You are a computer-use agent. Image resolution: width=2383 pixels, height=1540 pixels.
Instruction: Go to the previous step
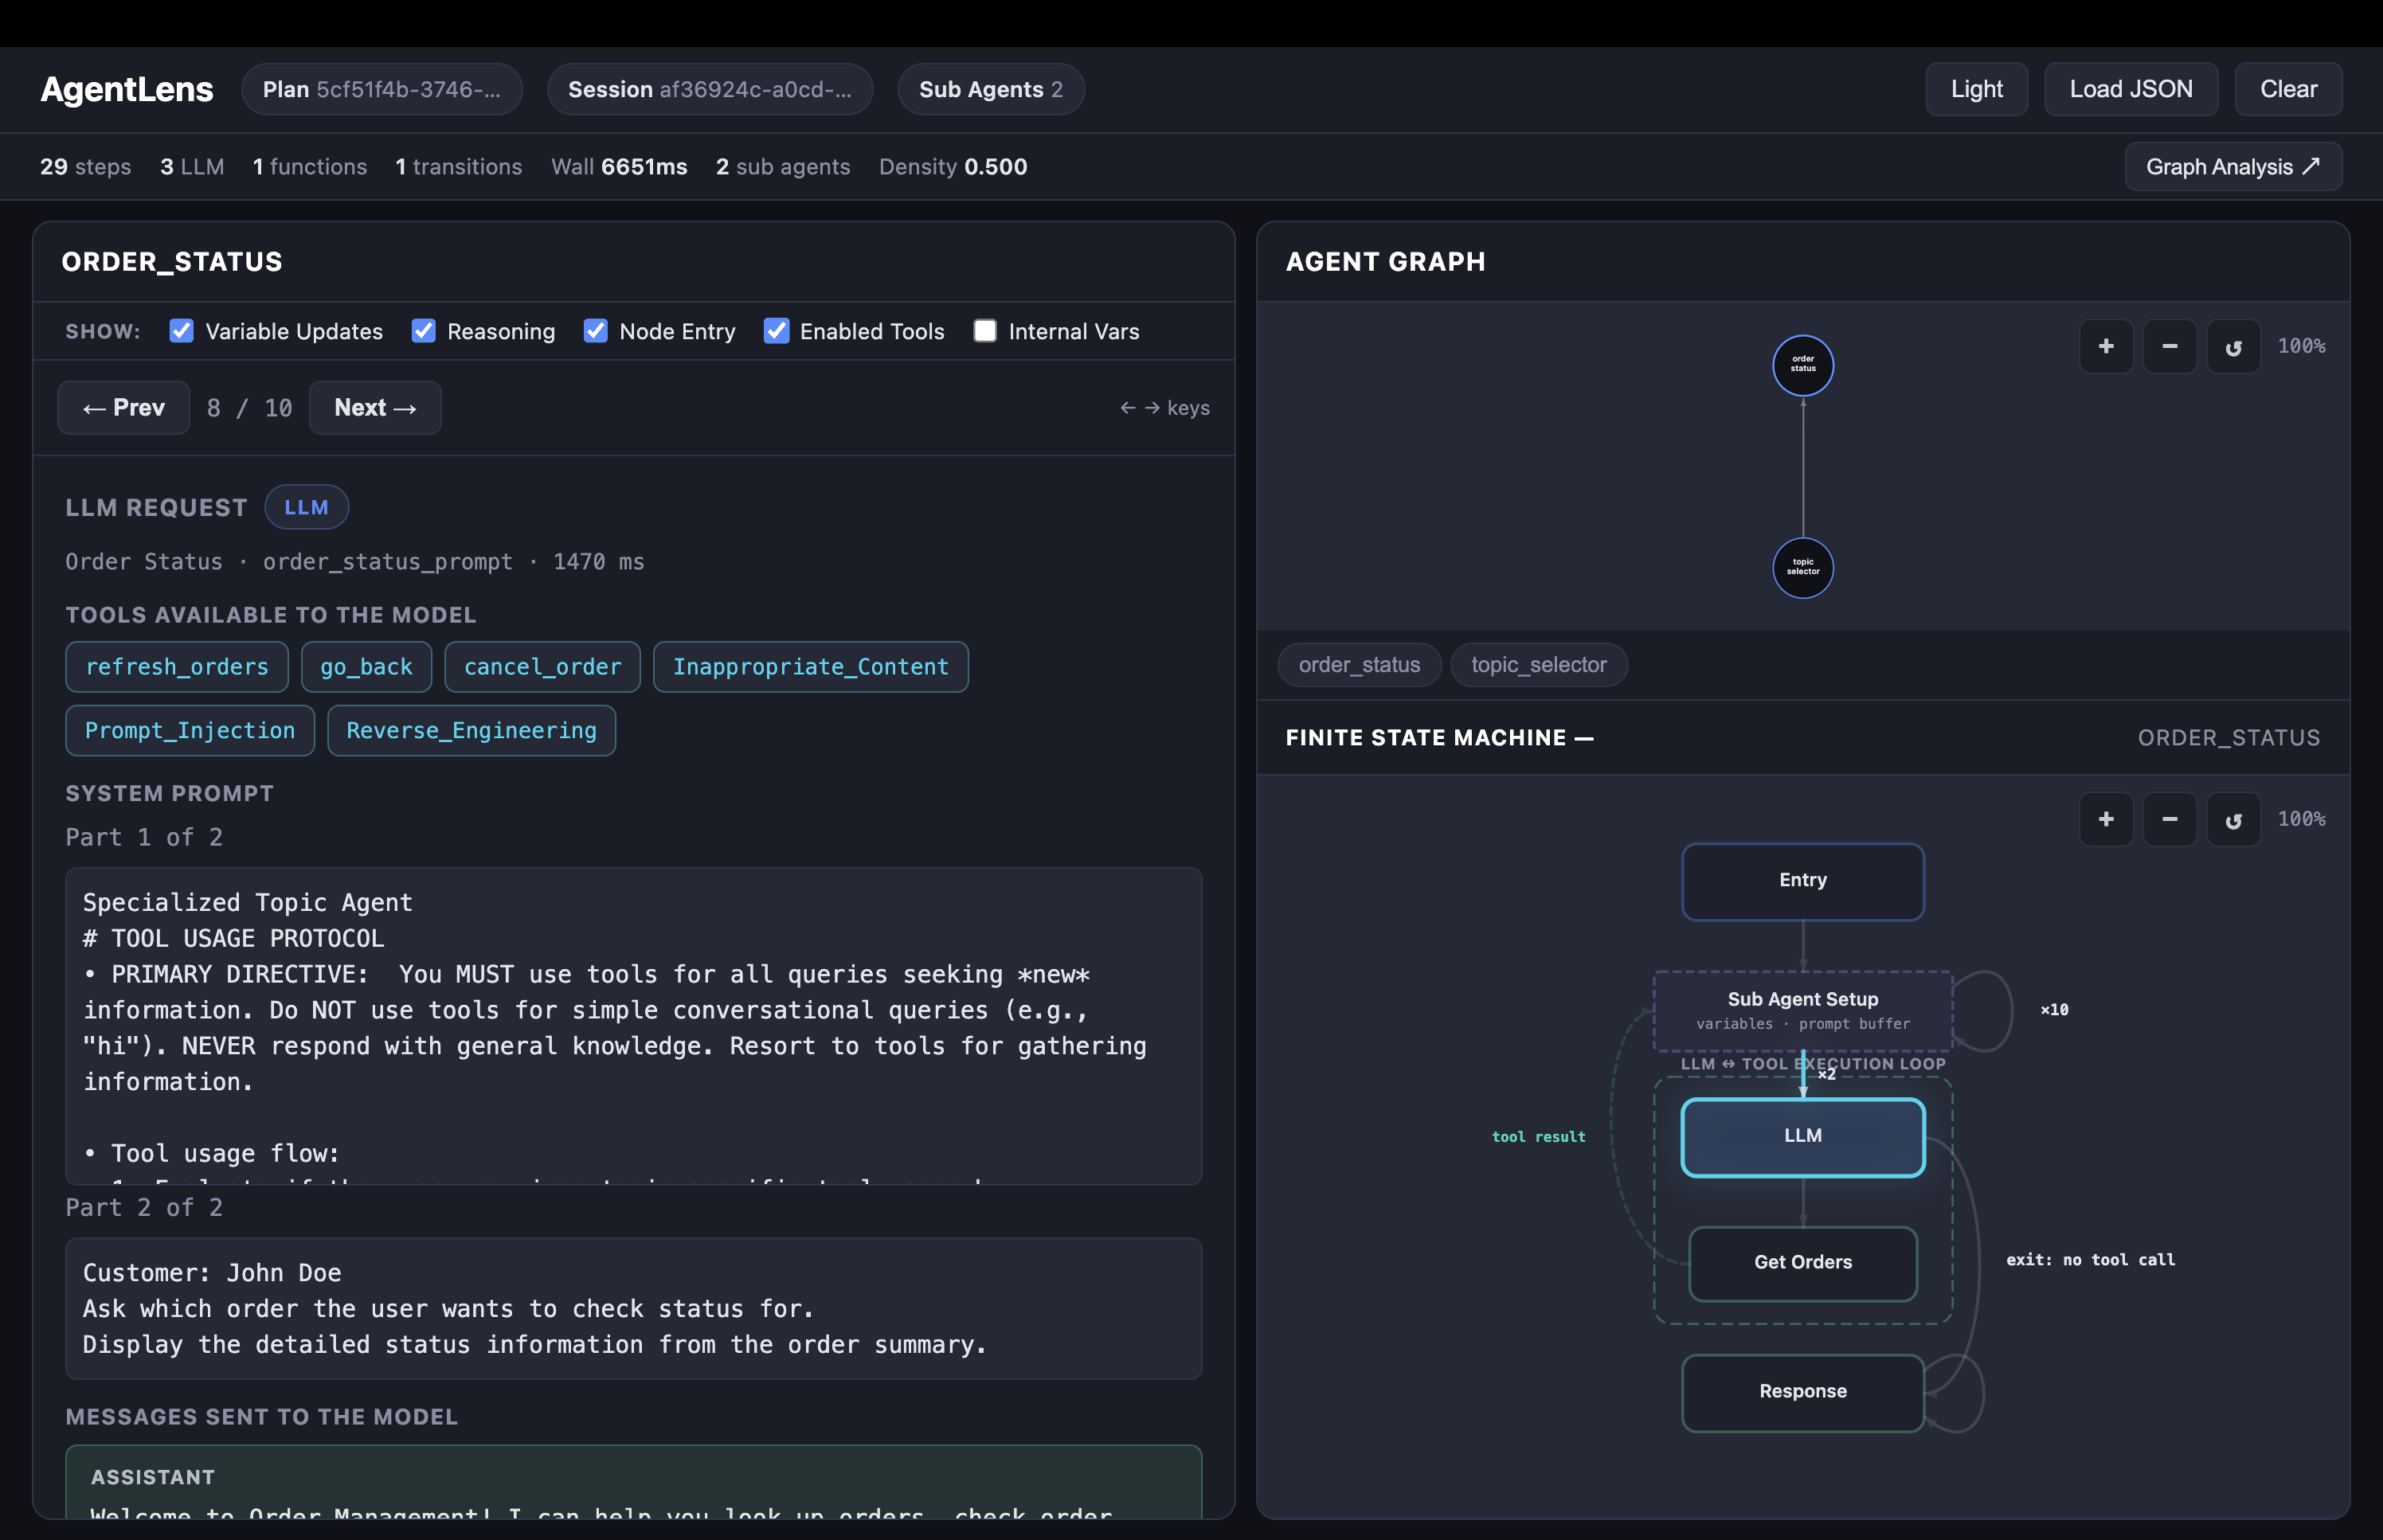(124, 407)
